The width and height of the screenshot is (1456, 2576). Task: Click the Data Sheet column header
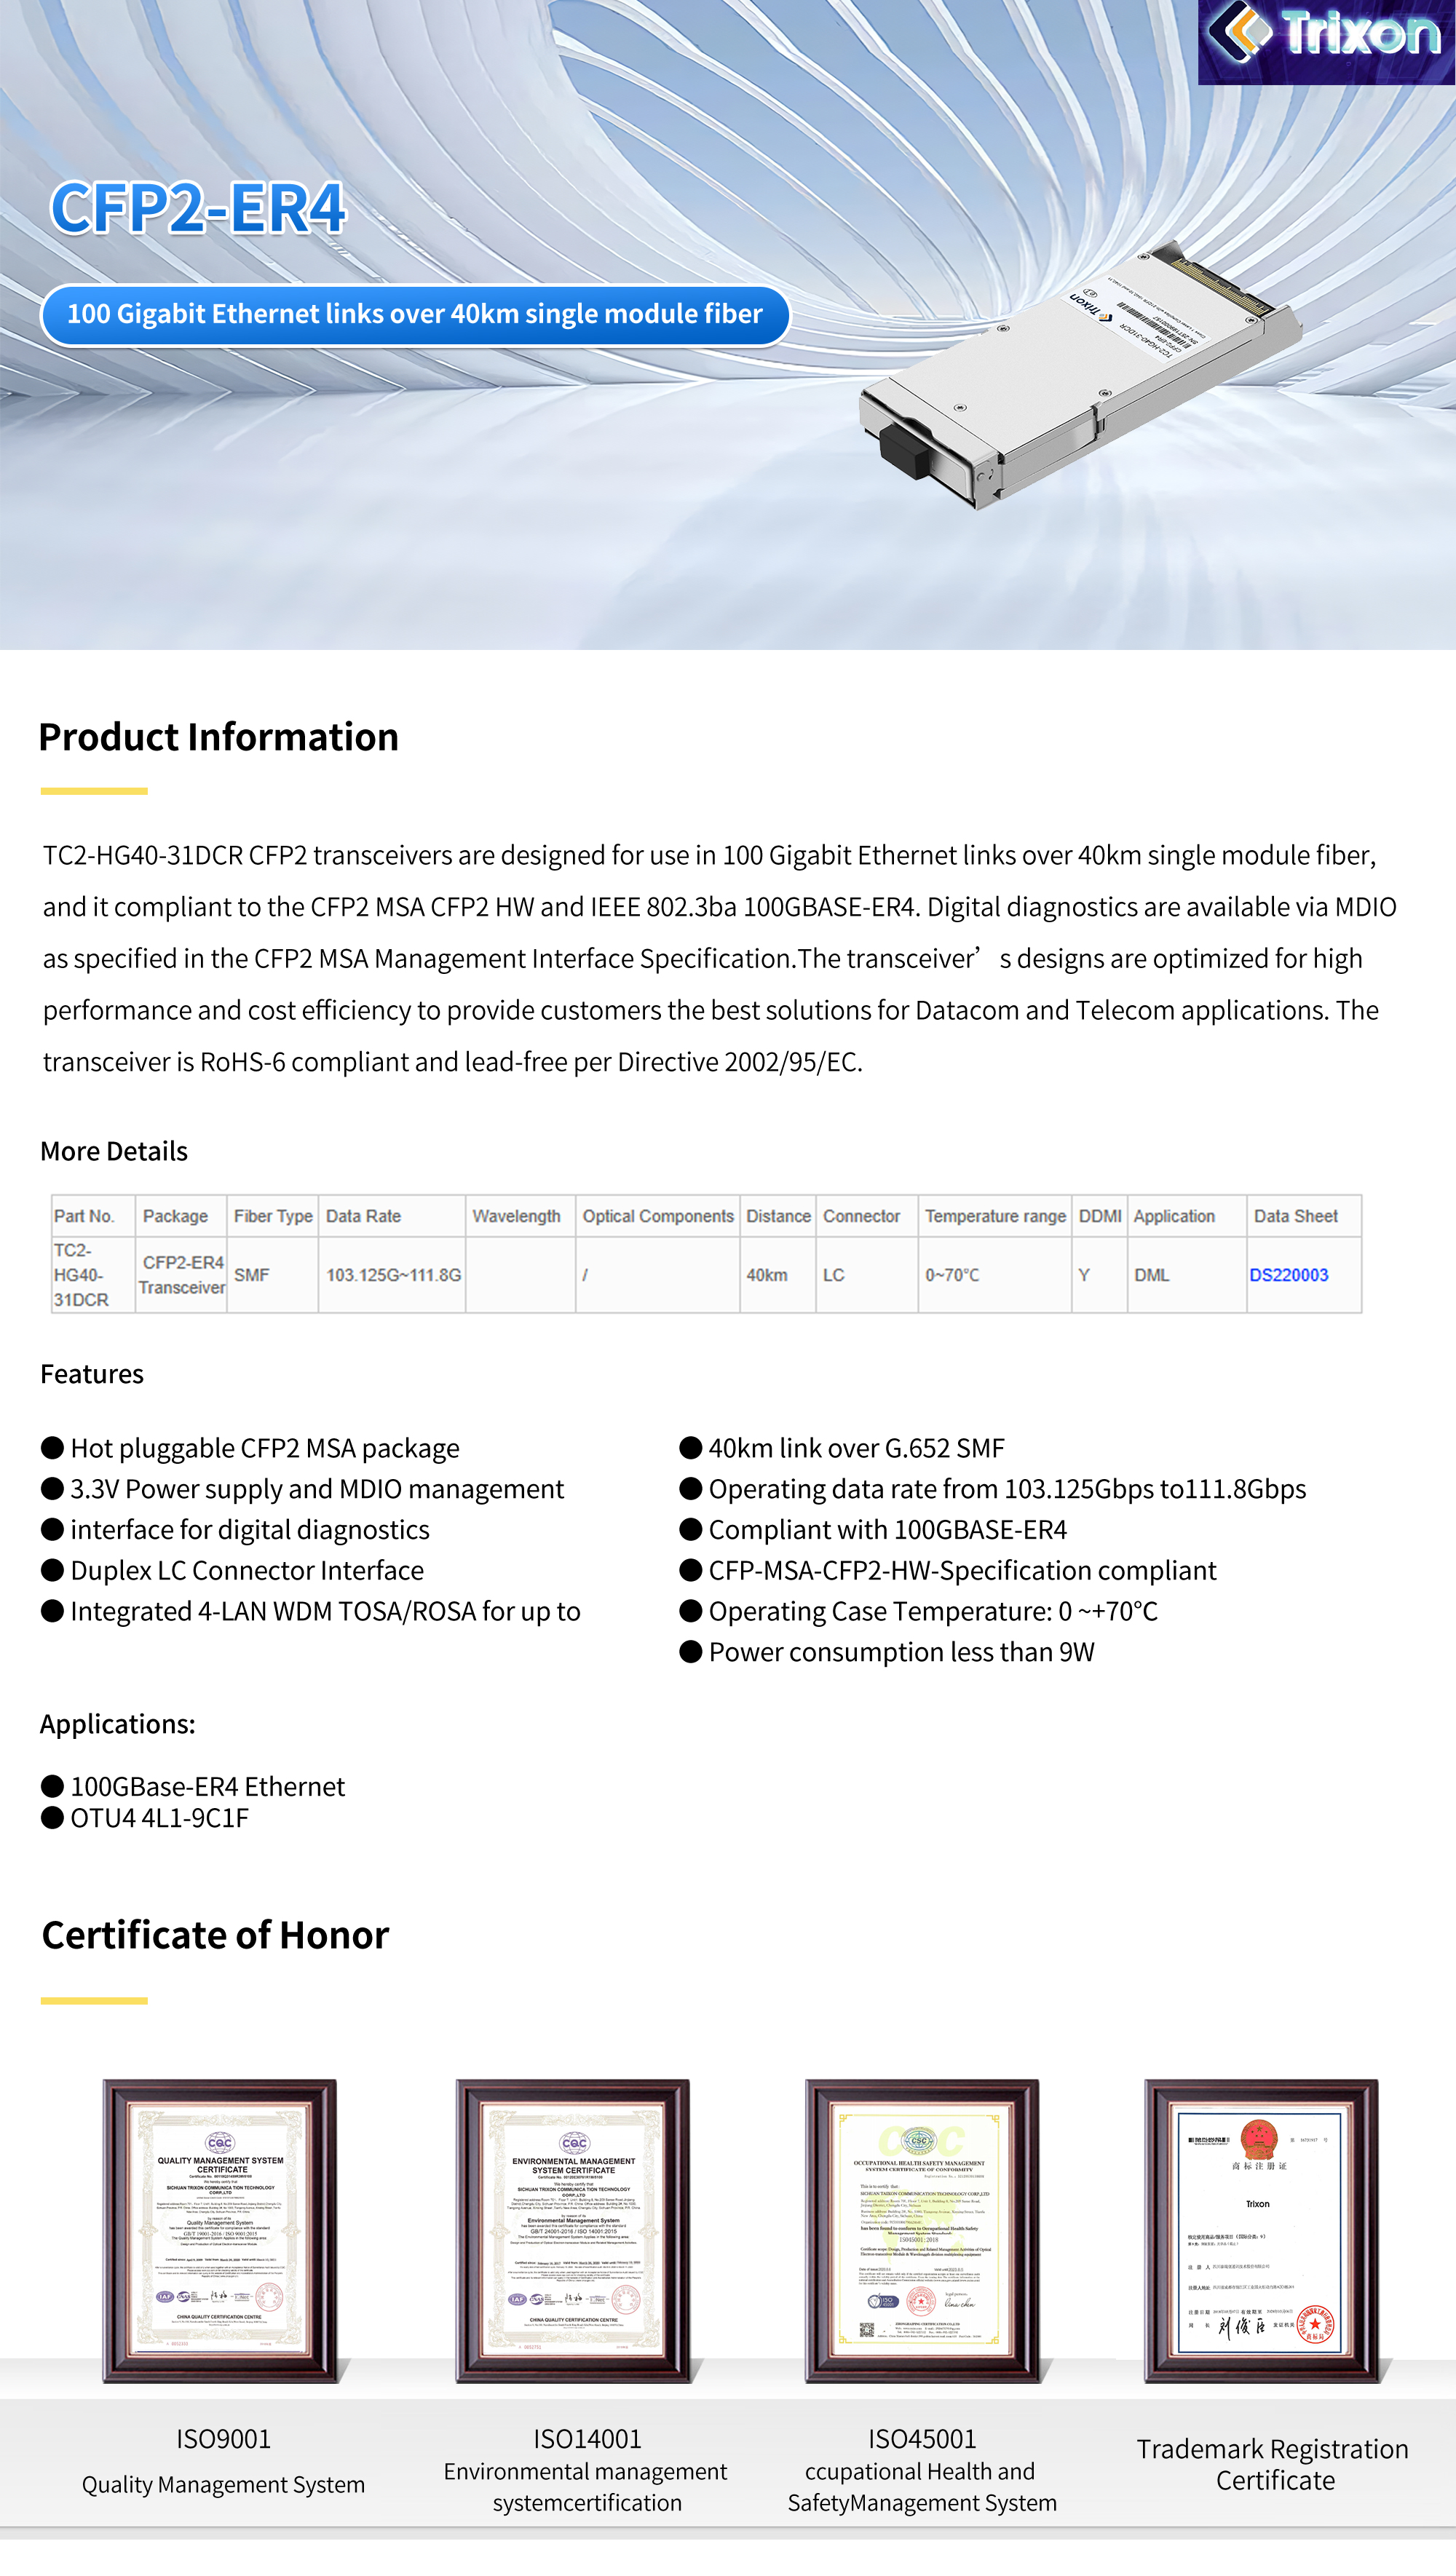coord(1295,1216)
